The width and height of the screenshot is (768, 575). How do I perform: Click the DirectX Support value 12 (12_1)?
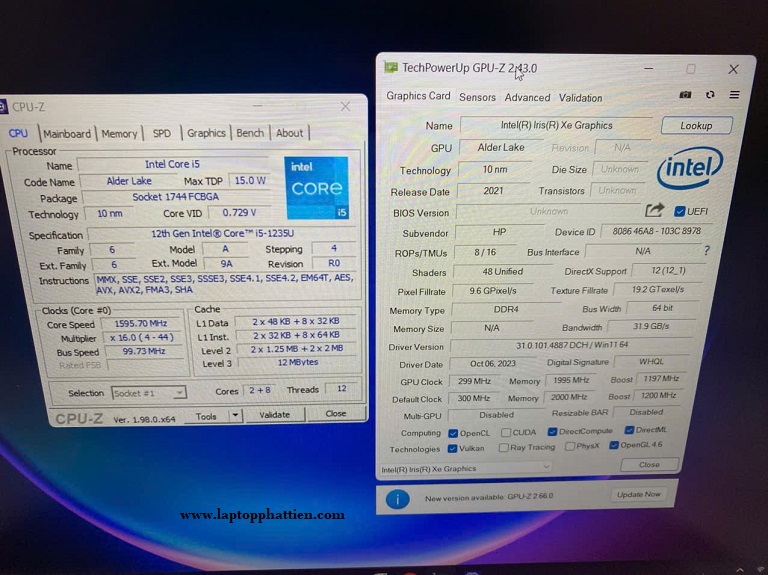click(x=668, y=270)
